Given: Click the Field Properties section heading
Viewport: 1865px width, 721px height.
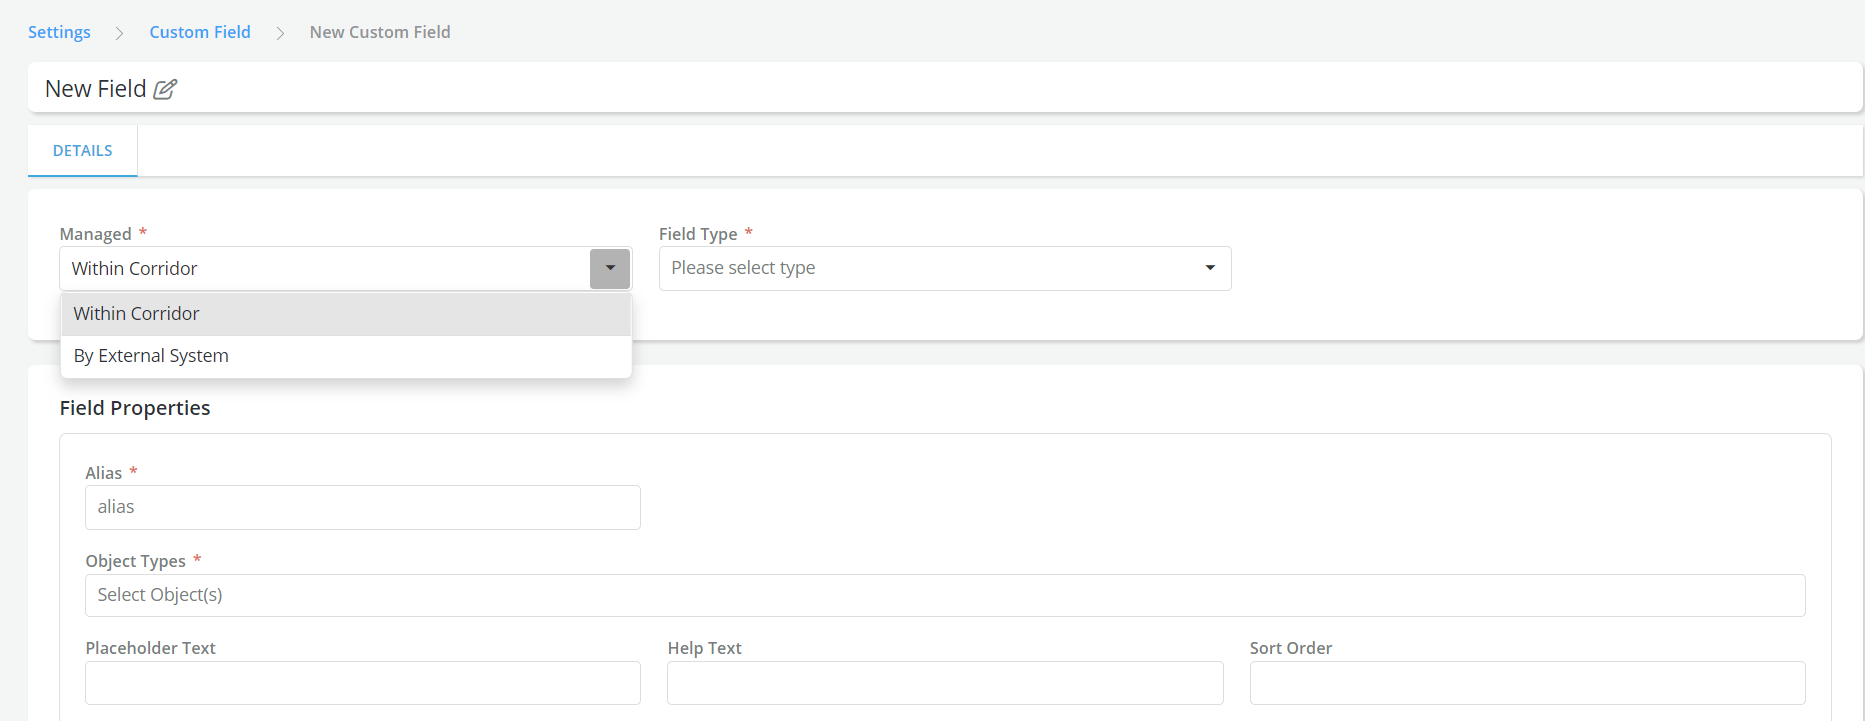Looking at the screenshot, I should click(x=135, y=408).
